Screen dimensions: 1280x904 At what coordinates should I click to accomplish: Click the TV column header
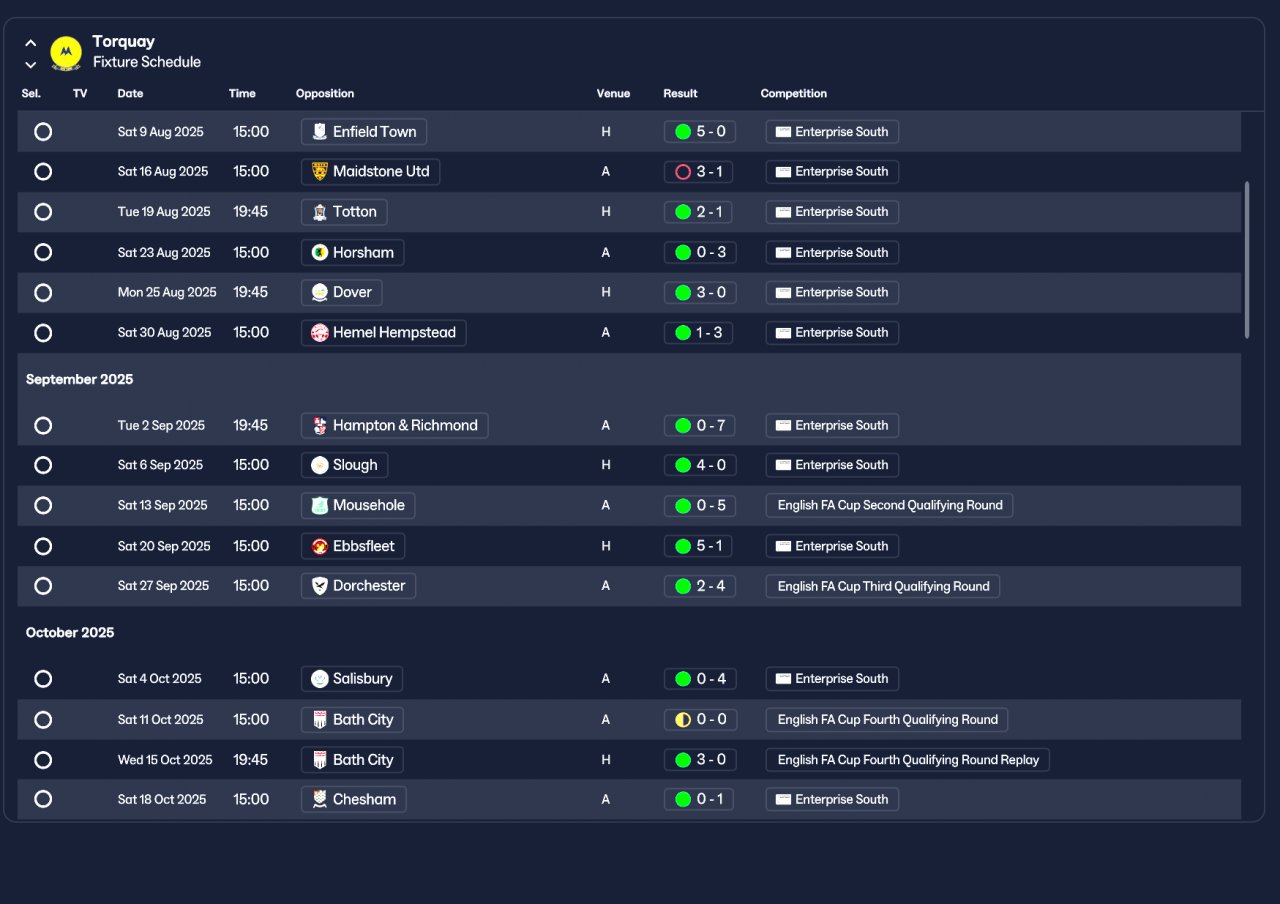pyautogui.click(x=80, y=93)
